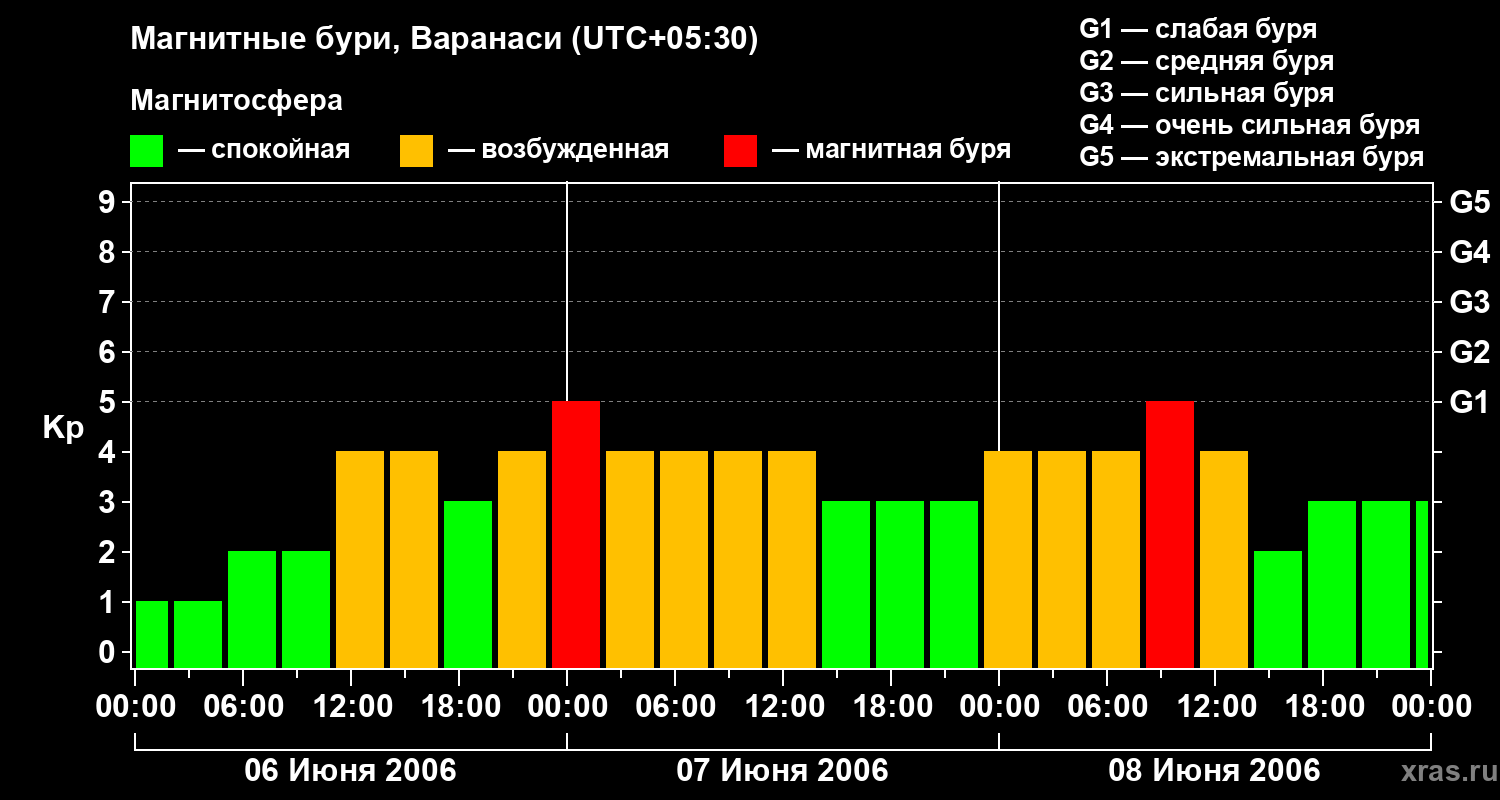Click the red 'магнитная буря' legend swatch
This screenshot has height=800, width=1500.
pyautogui.click(x=740, y=151)
